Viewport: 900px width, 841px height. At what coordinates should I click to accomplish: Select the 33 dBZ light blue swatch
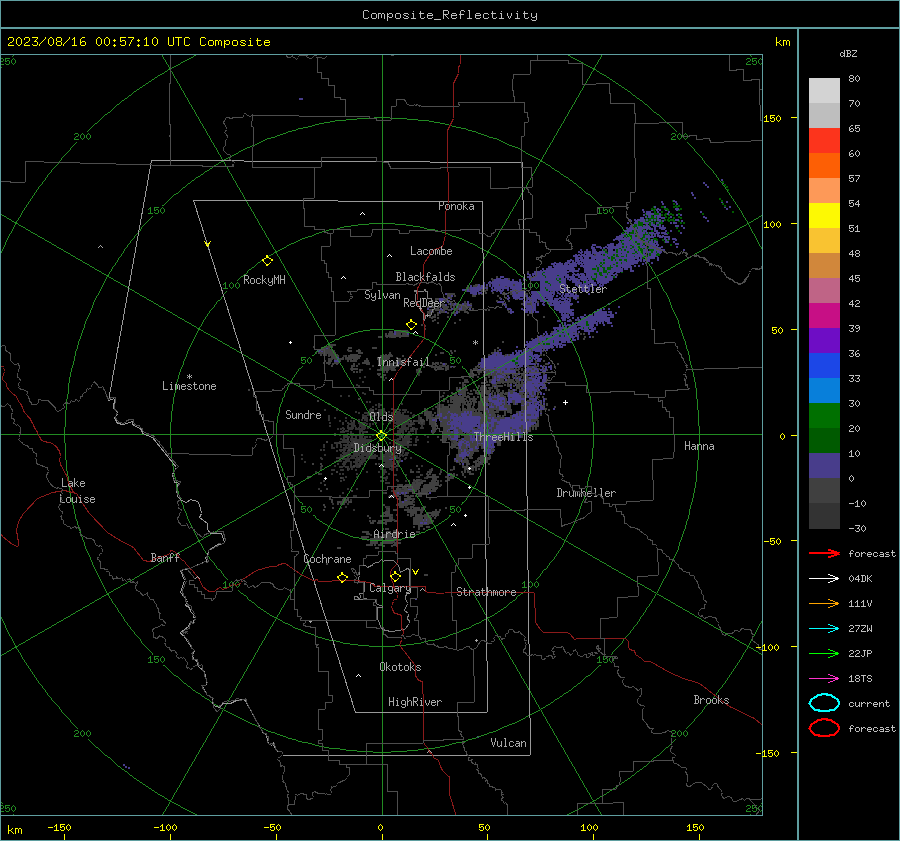click(x=824, y=390)
